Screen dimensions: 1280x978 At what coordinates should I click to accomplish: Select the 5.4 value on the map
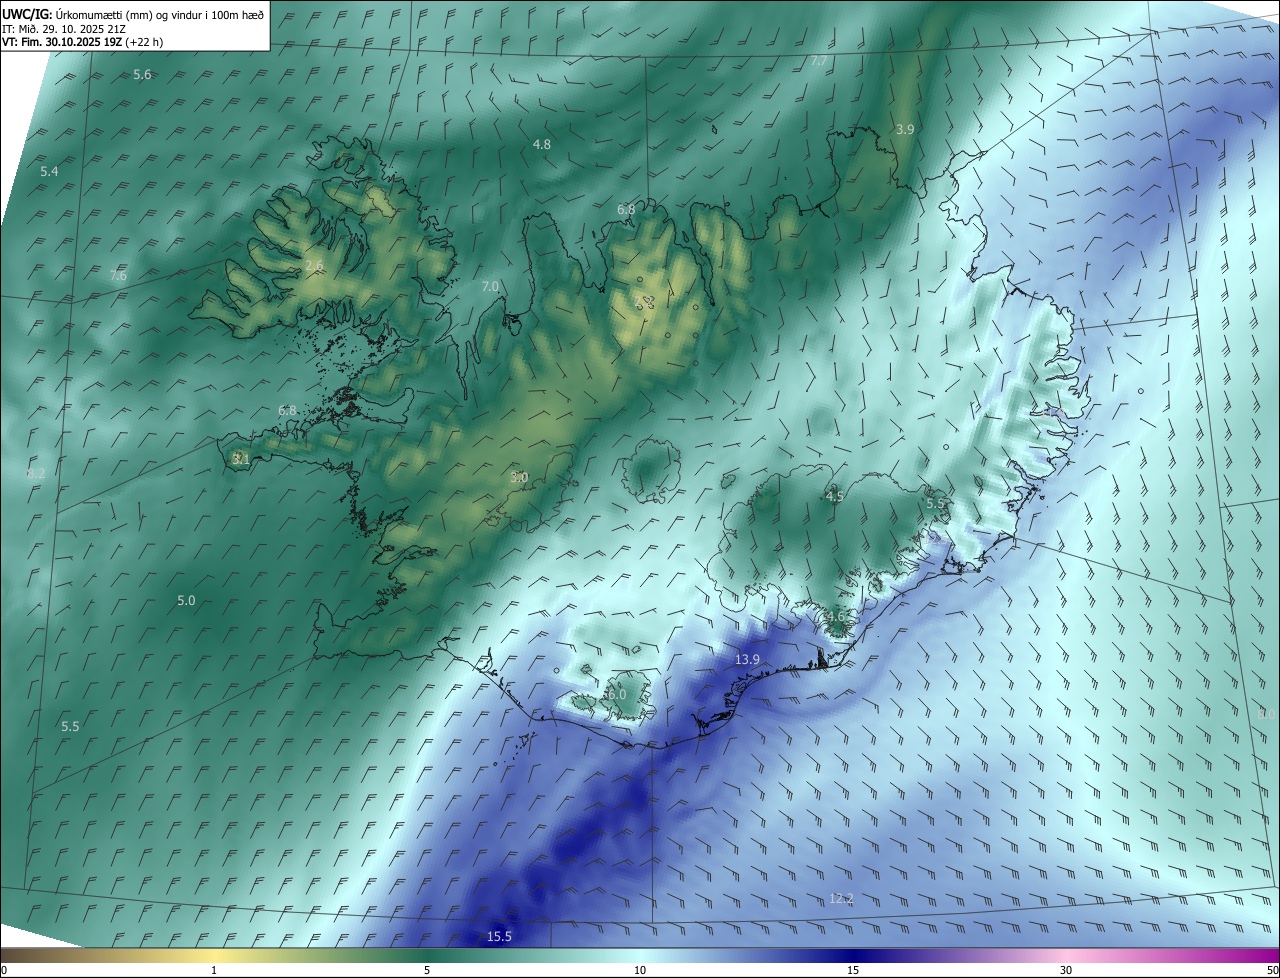[49, 172]
